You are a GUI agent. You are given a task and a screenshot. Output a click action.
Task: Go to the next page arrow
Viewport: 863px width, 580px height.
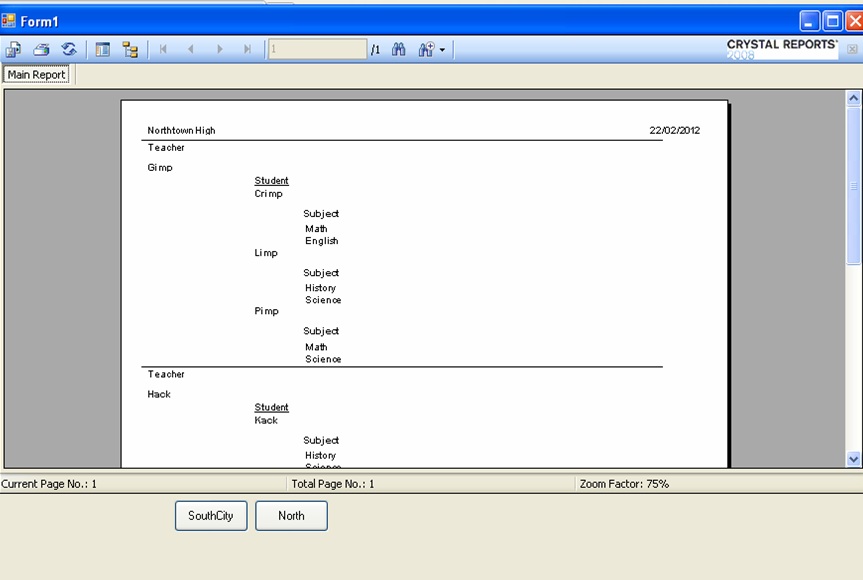pyautogui.click(x=219, y=48)
